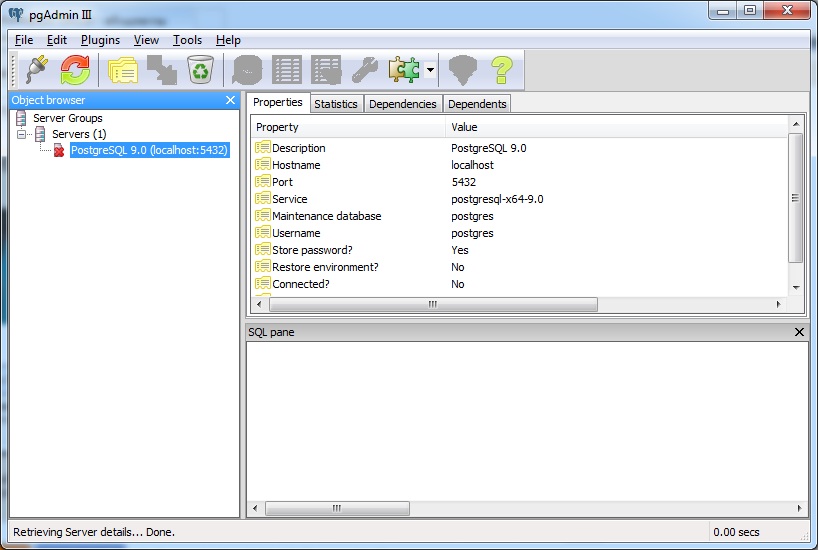819x550 pixels.
Task: Select the Port value 5432
Action: click(464, 182)
